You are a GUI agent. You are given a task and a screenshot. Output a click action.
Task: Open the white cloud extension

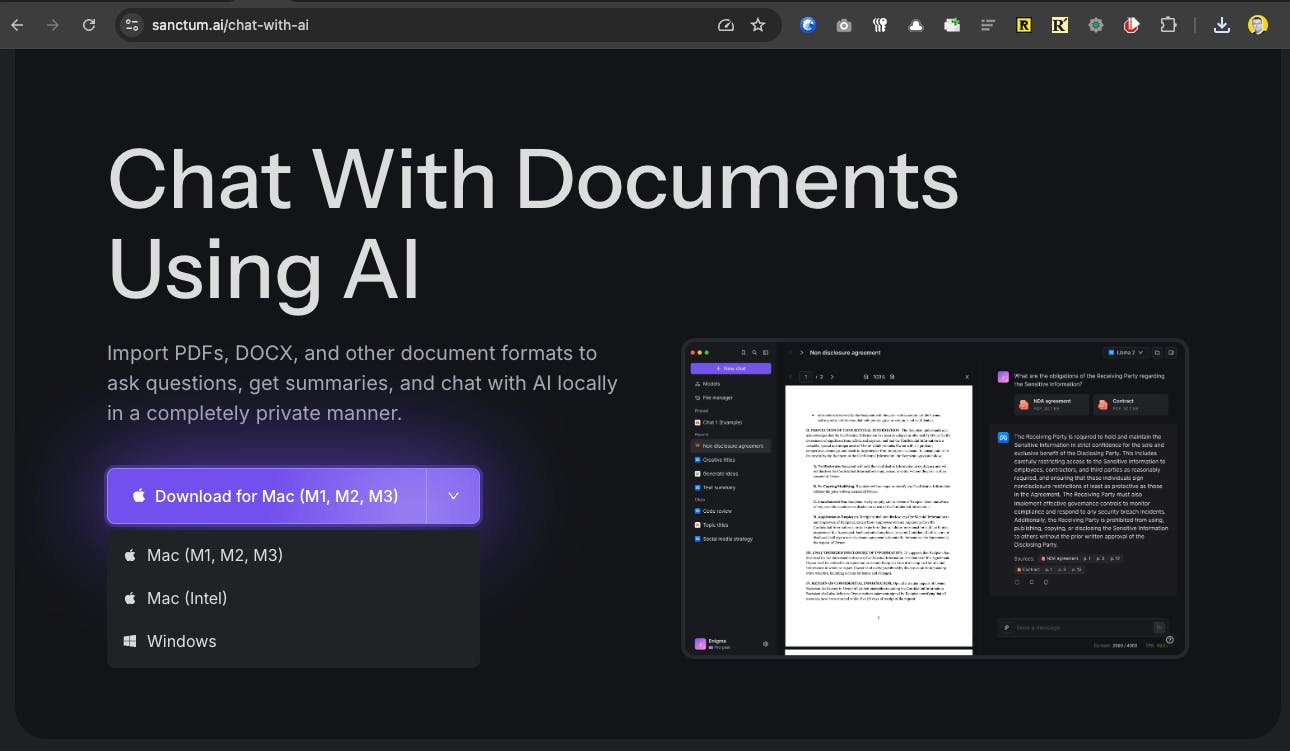click(916, 25)
